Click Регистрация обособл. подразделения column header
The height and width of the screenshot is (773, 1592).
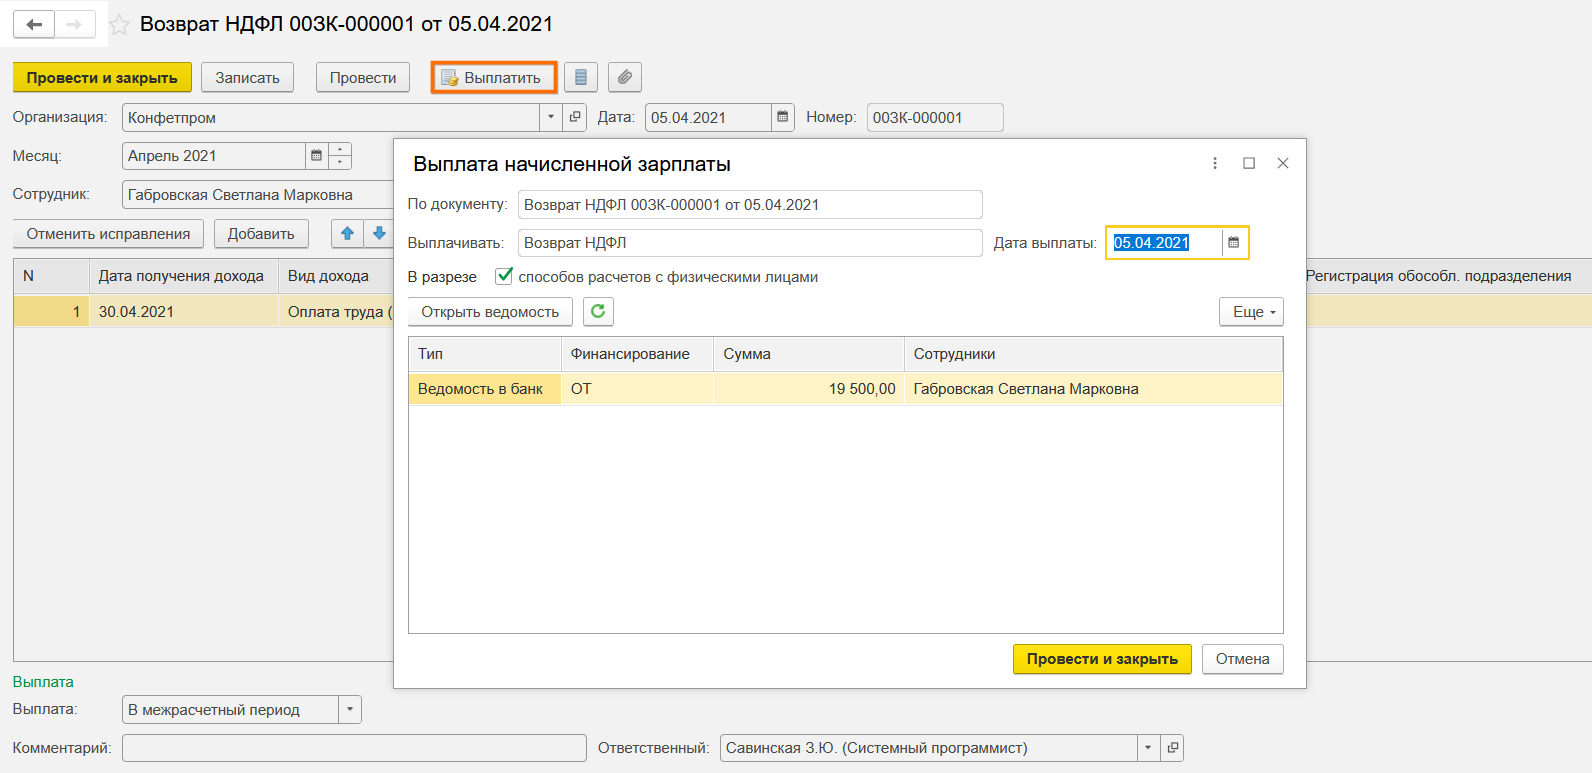(x=1448, y=276)
